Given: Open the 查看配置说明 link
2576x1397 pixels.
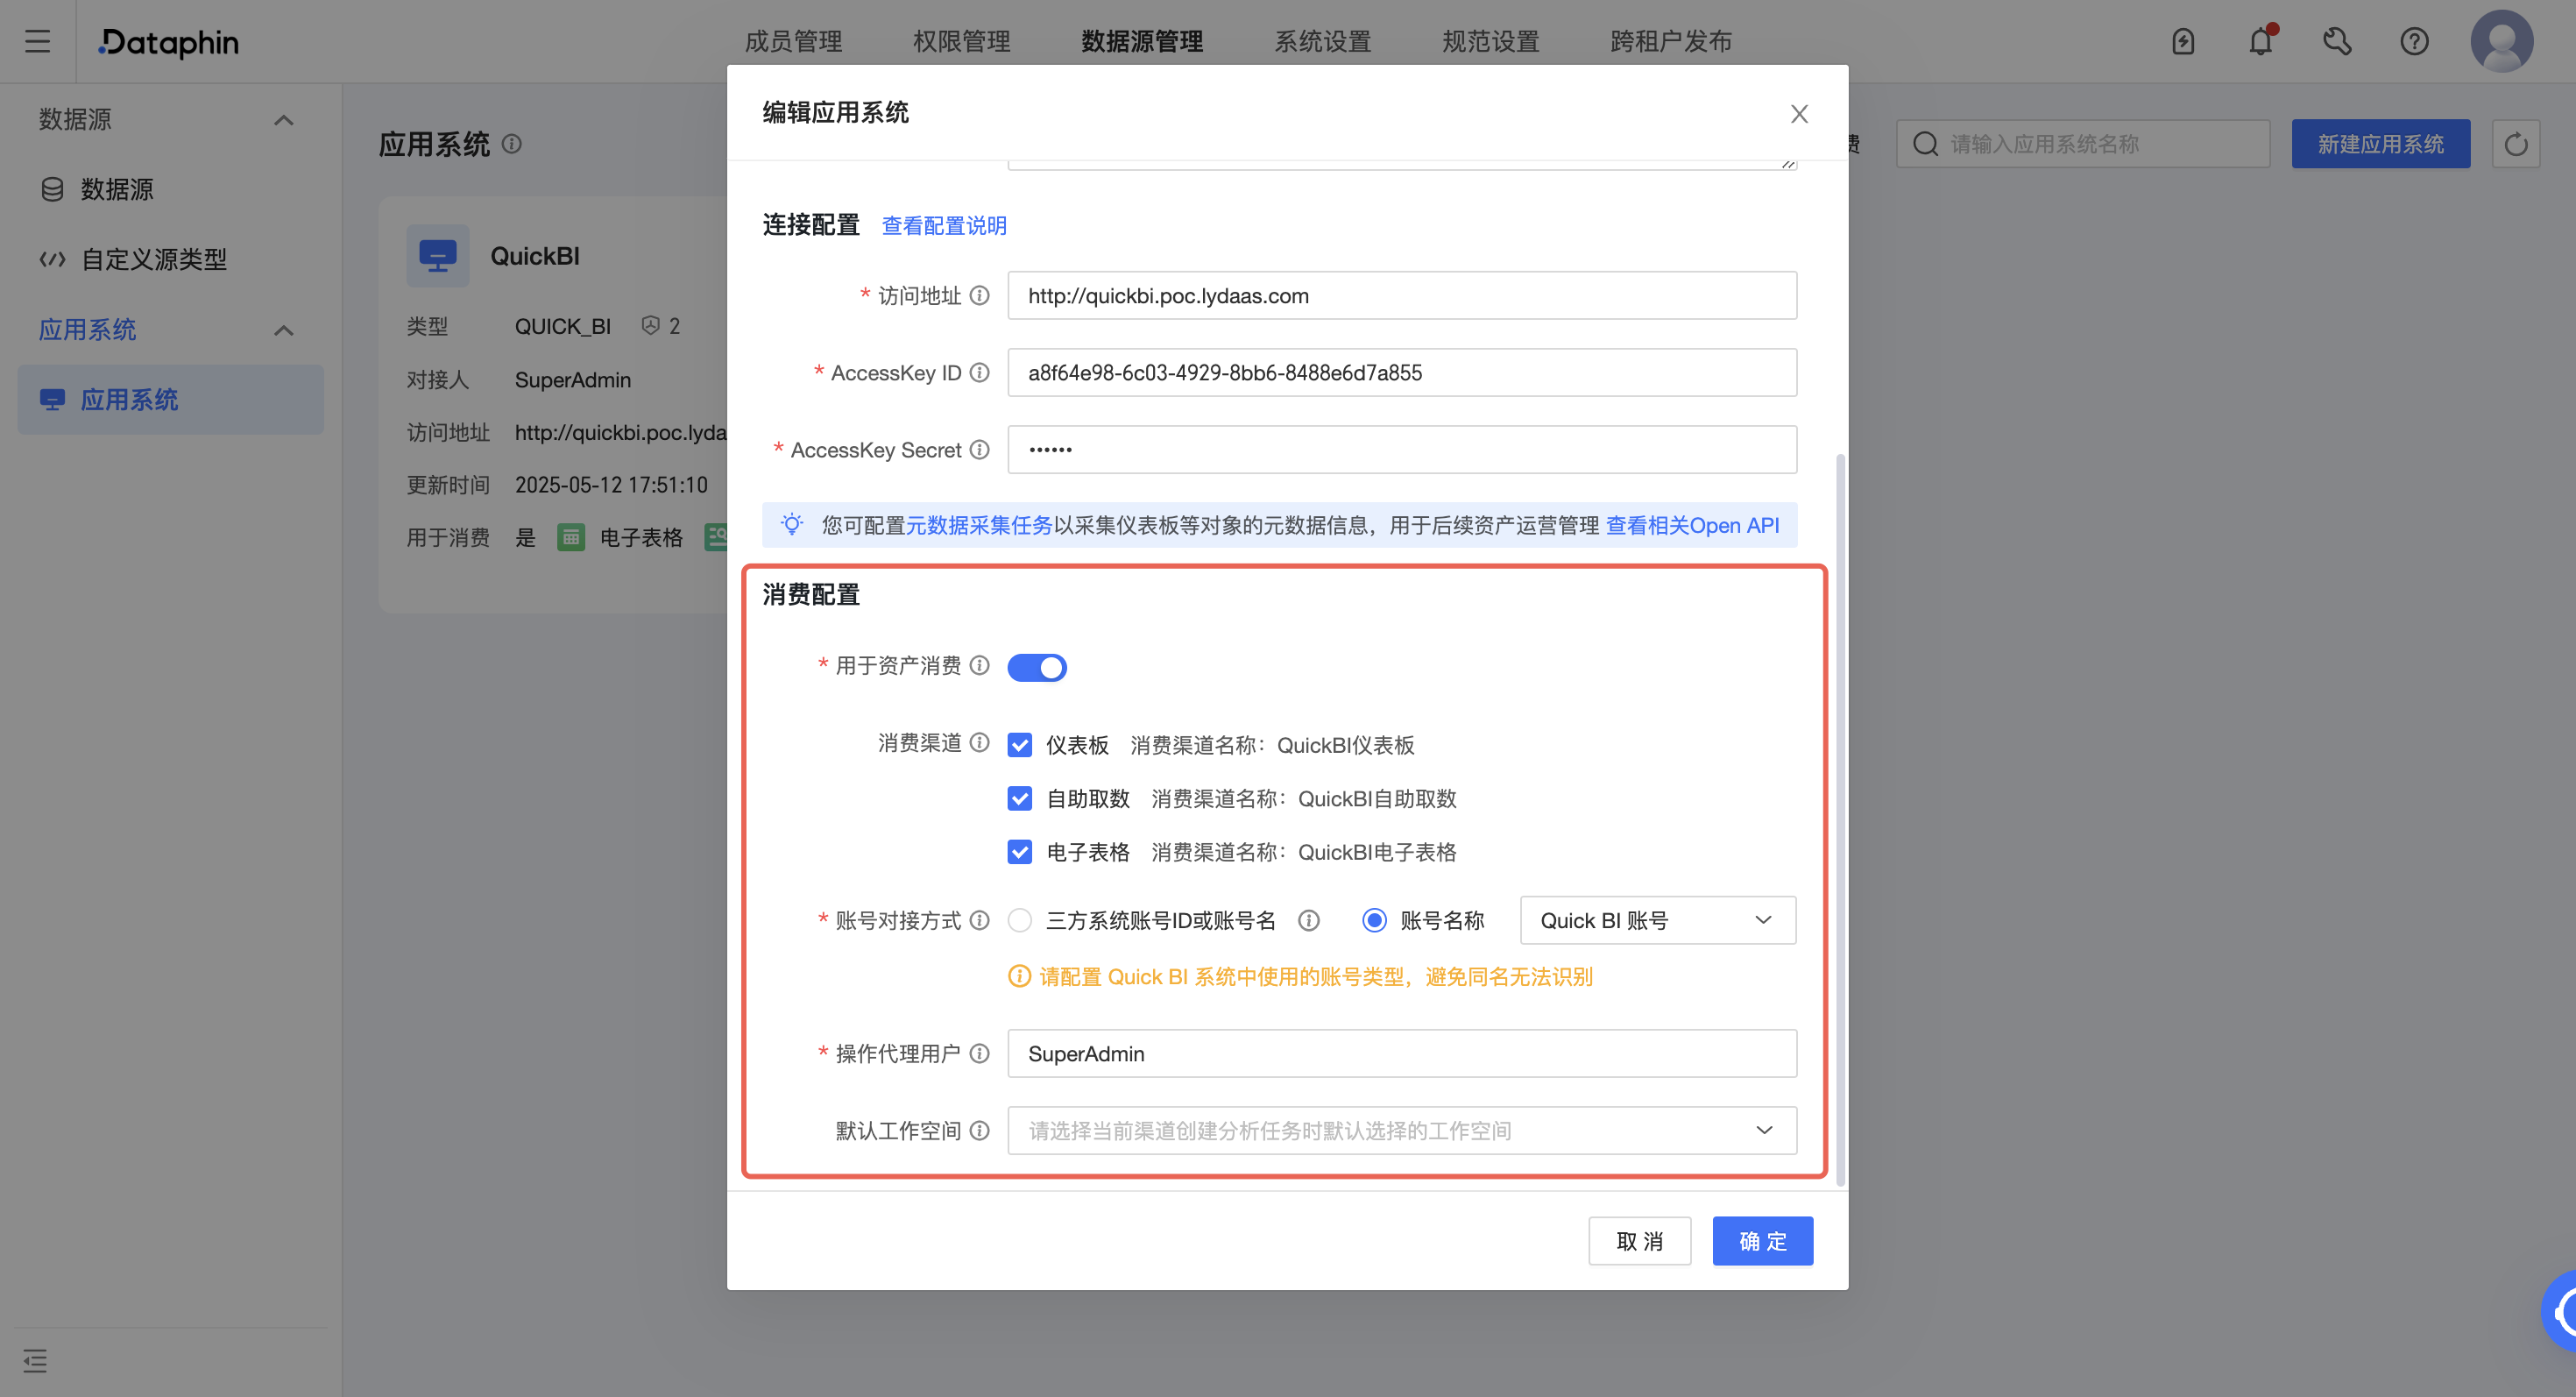Looking at the screenshot, I should 943,225.
